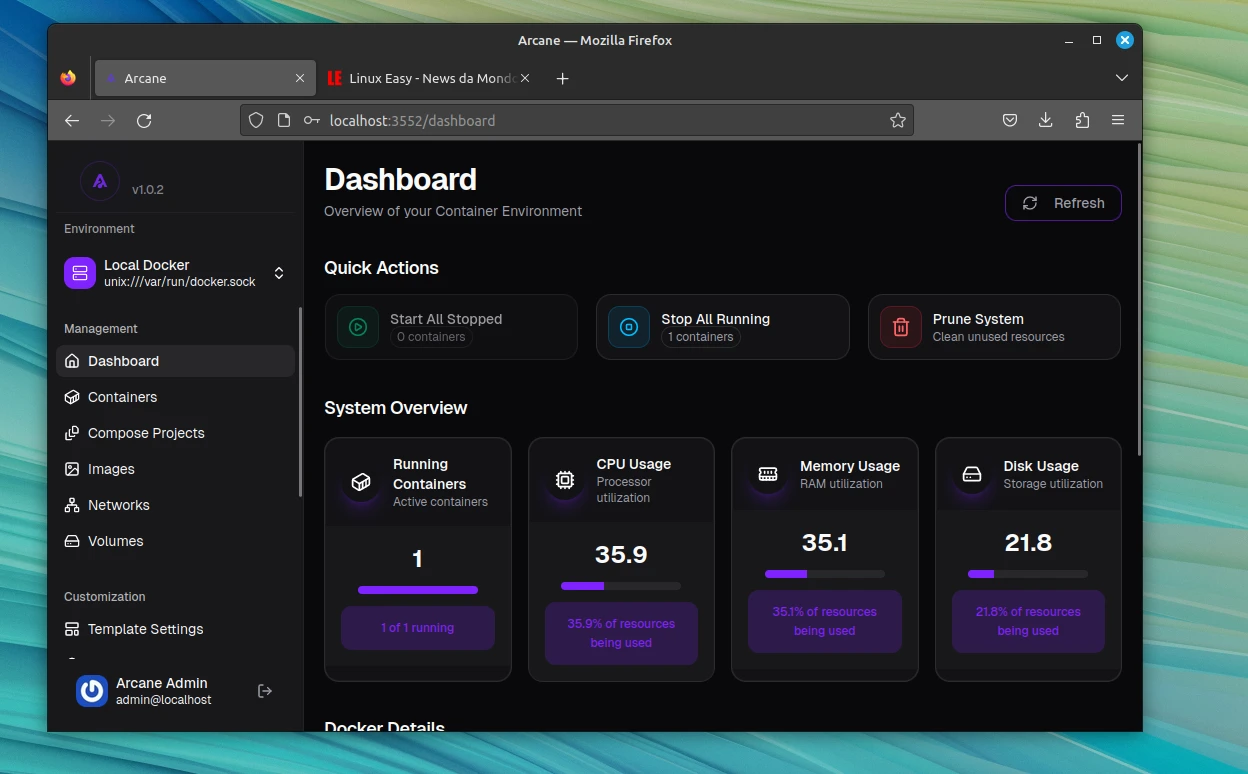Open the Firefox hamburger application menu
Viewport: 1248px width, 774px height.
[x=1118, y=121]
